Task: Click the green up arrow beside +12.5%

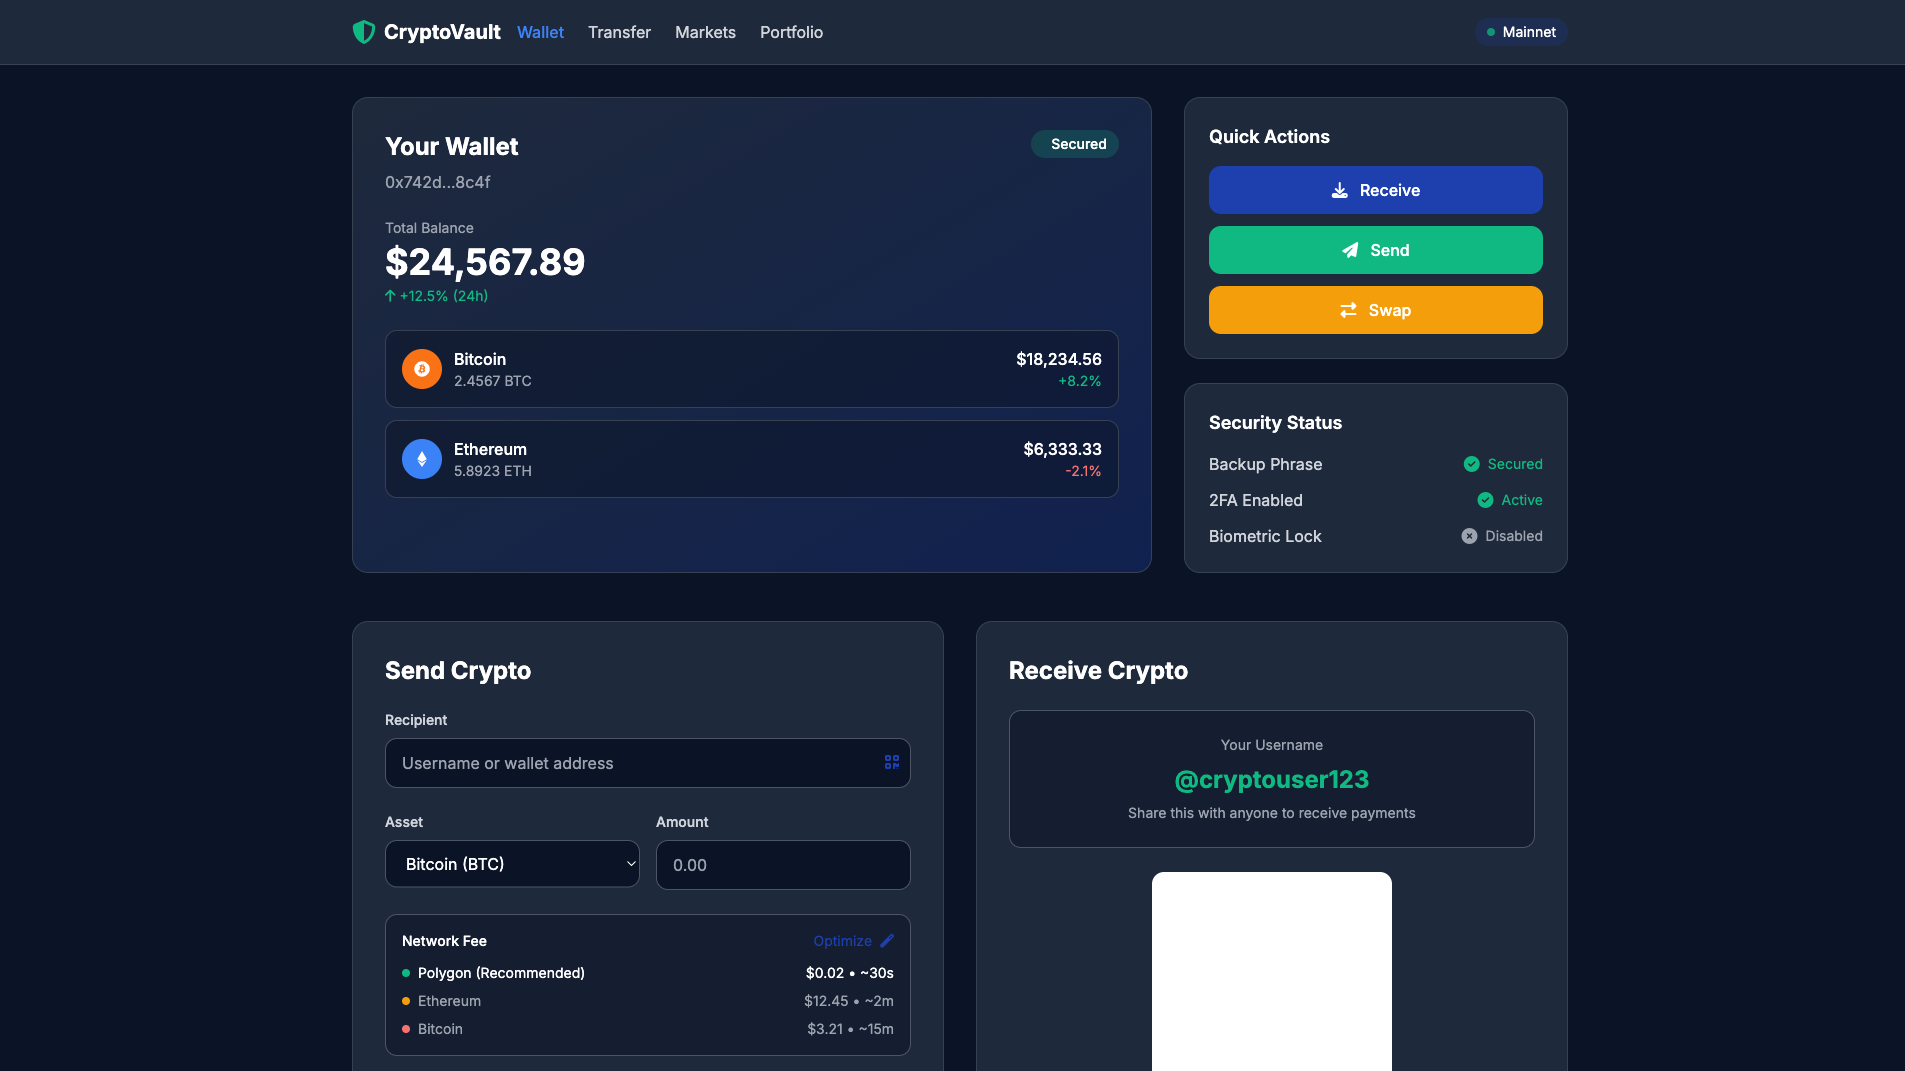Action: [x=390, y=296]
